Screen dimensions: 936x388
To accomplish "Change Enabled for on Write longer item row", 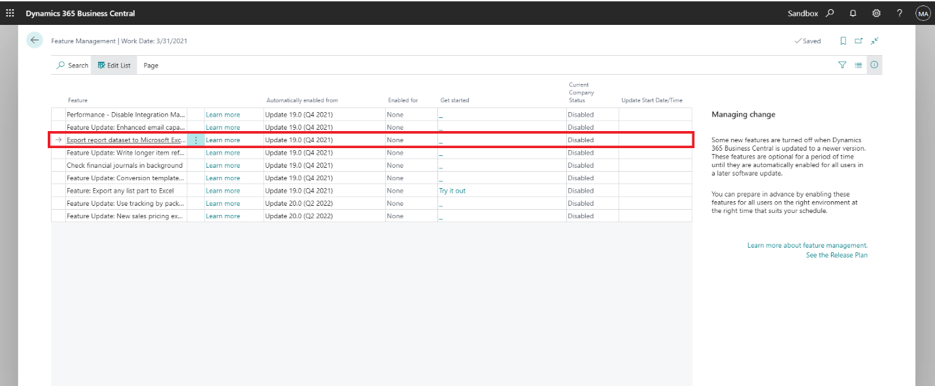I will coord(412,153).
